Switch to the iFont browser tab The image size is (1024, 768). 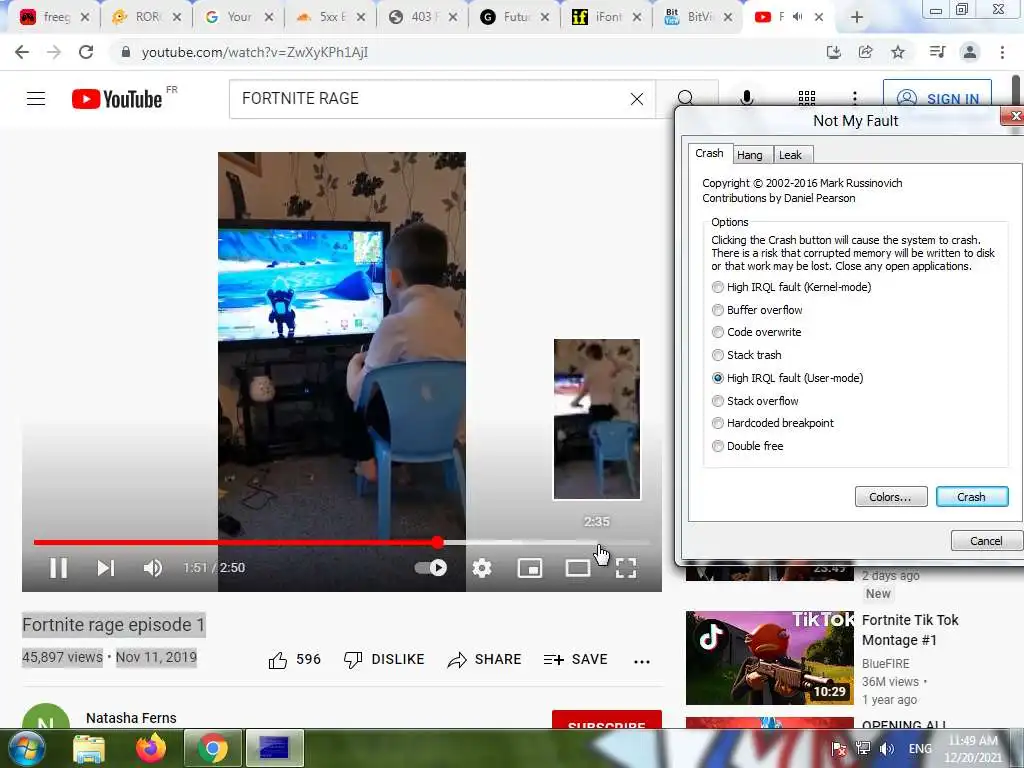tap(606, 18)
